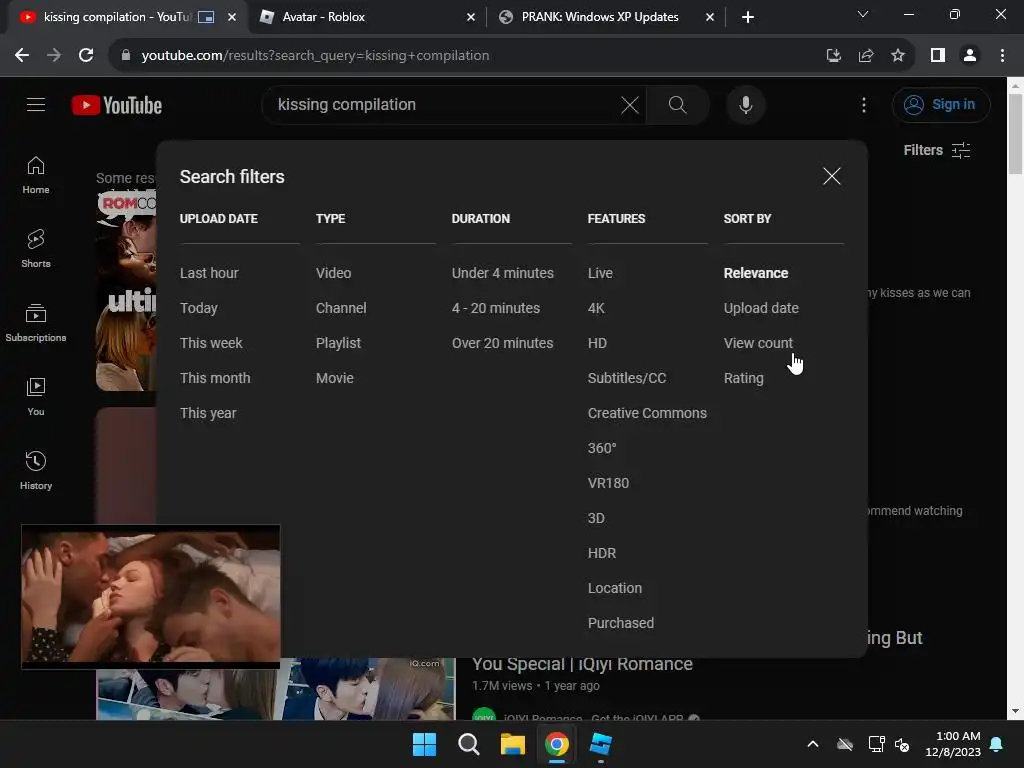Screen dimensions: 1024x768
Task: Open the You sidebar section
Action: point(36,396)
